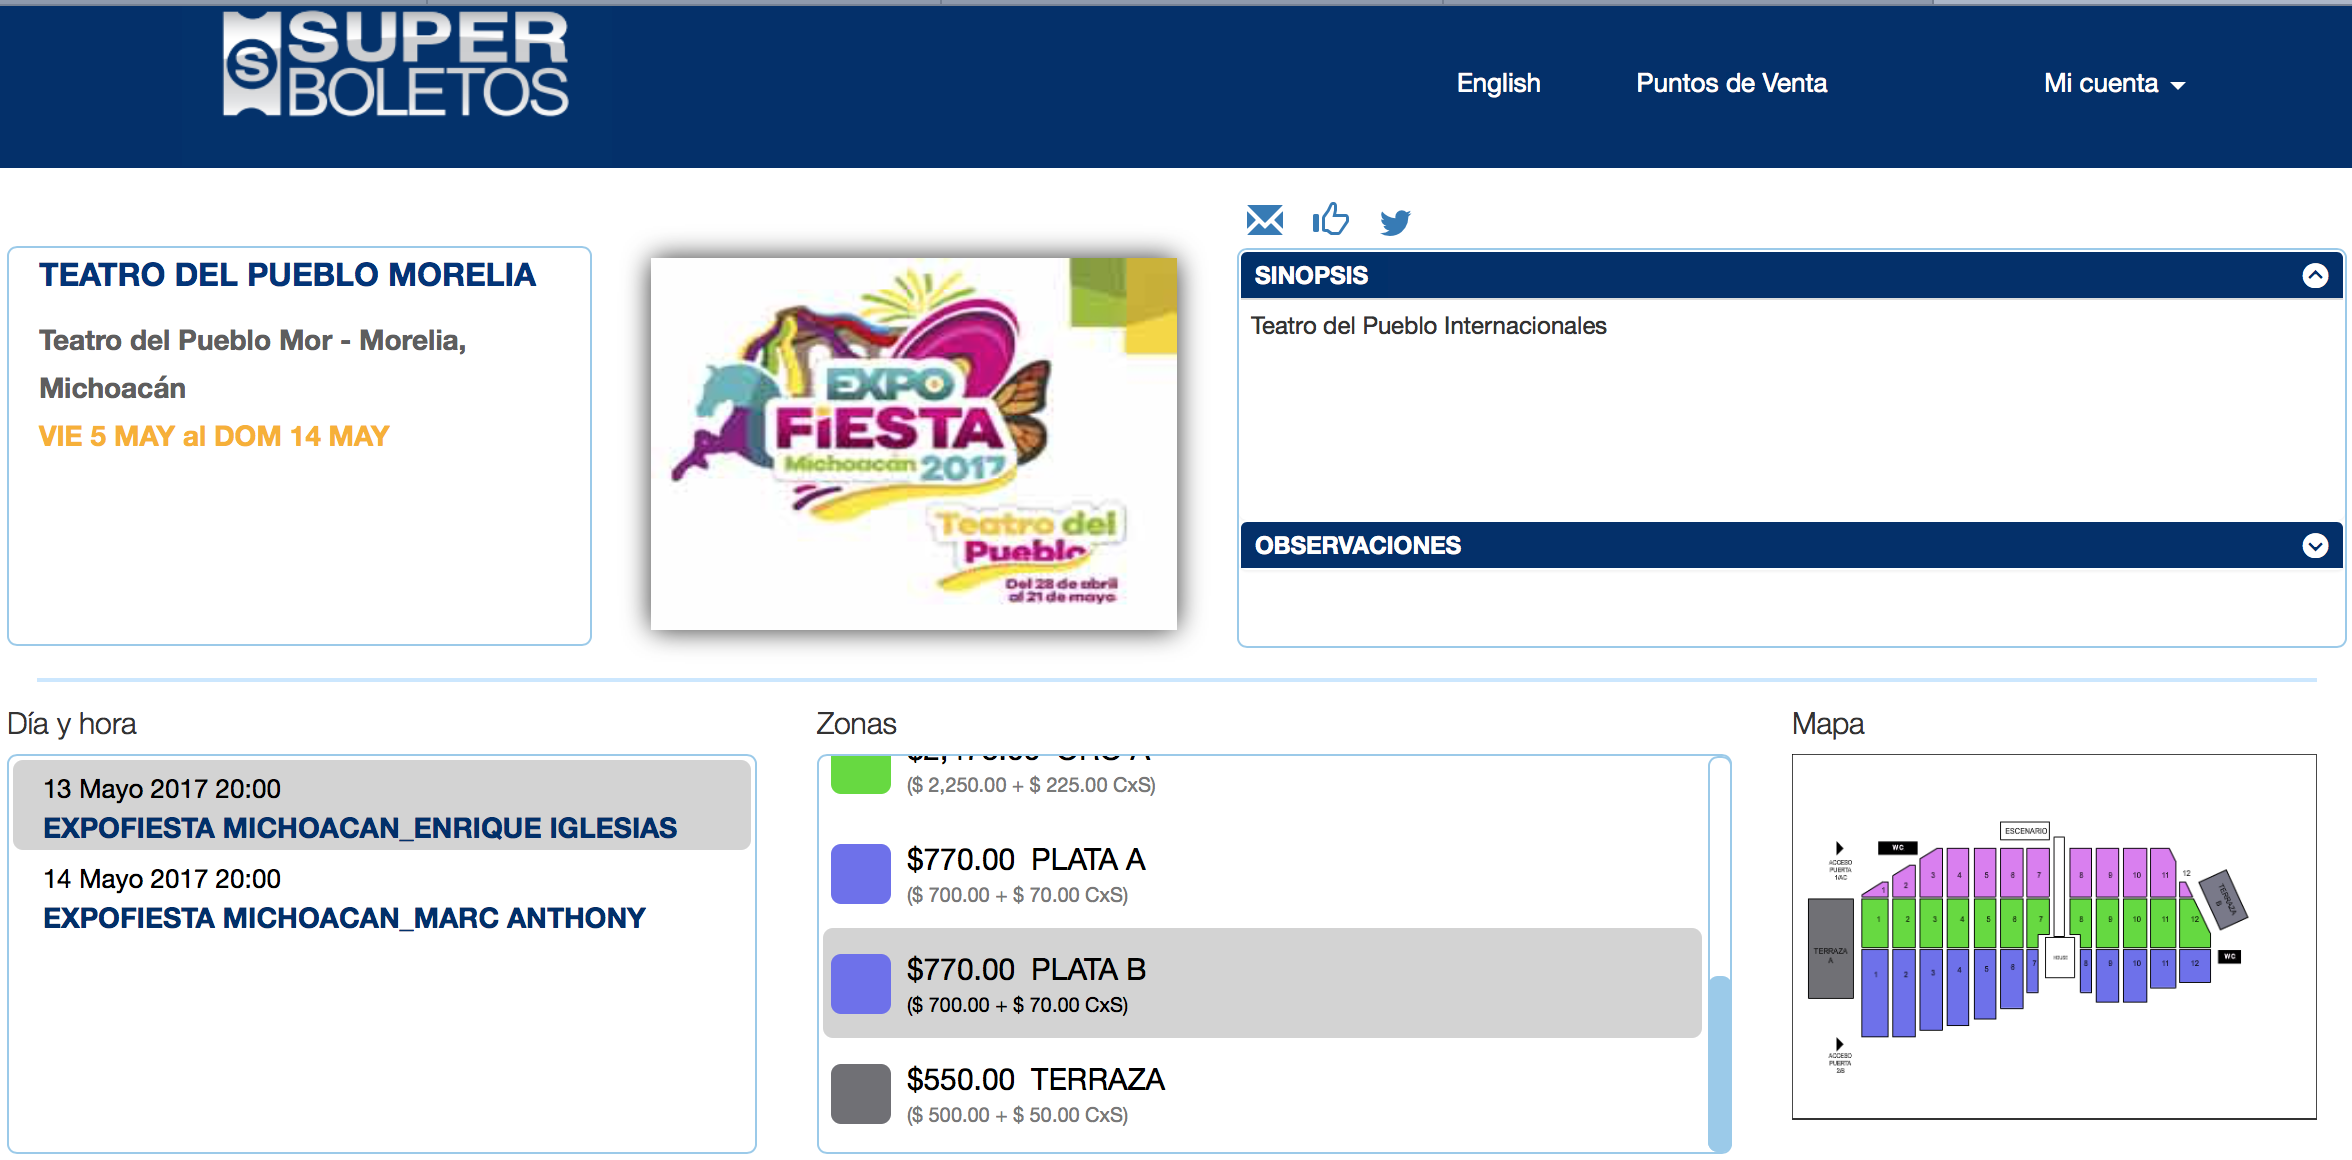The image size is (2352, 1160).
Task: Click the '($ 500.00 + $ 50.00 CxS)' price detail
Action: 1017,1115
